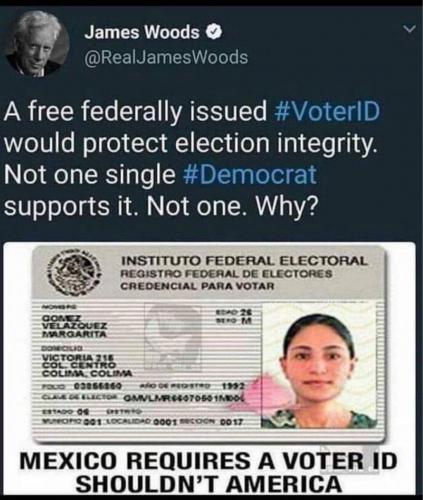Click the blue verified badge

[x=214, y=32]
